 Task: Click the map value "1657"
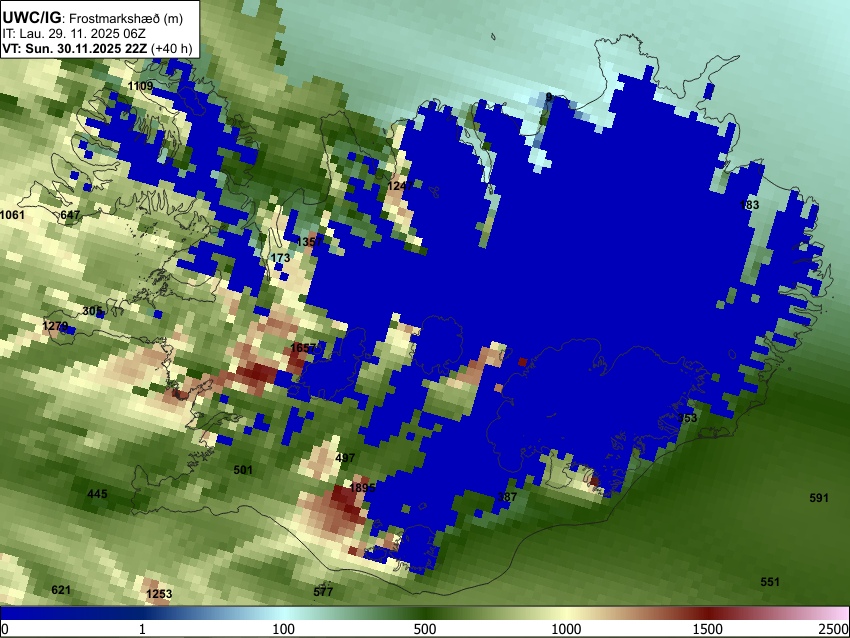pos(302,347)
